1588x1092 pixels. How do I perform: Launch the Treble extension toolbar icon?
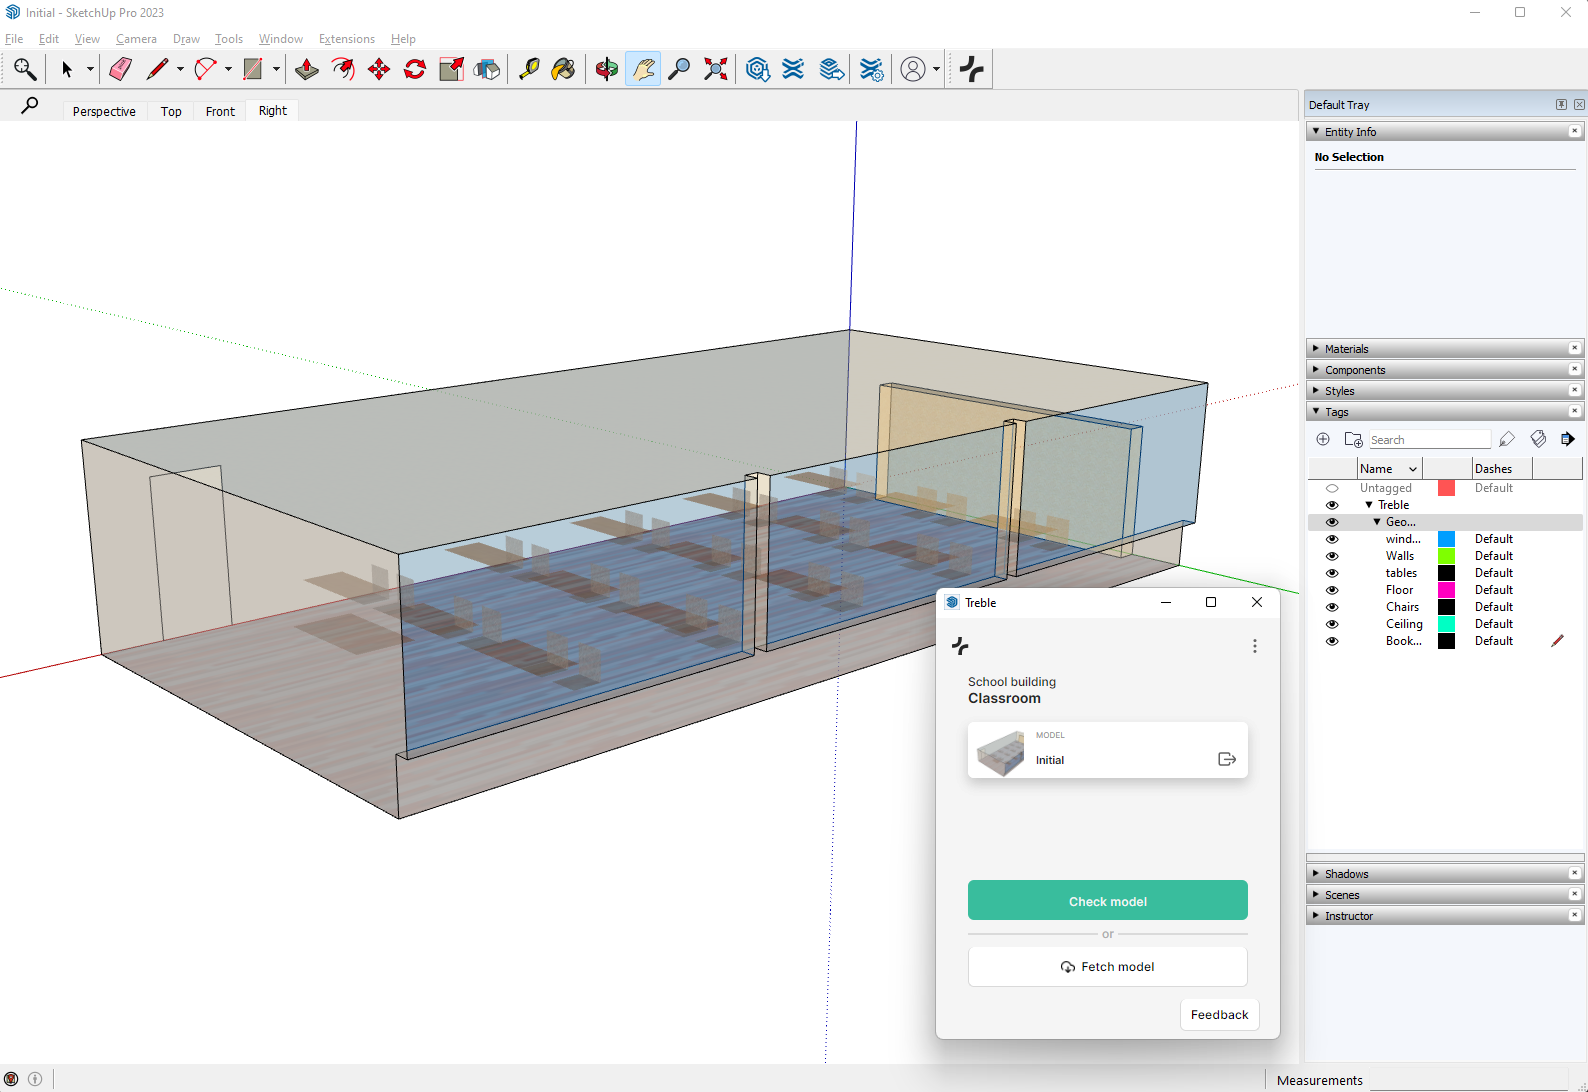[972, 69]
